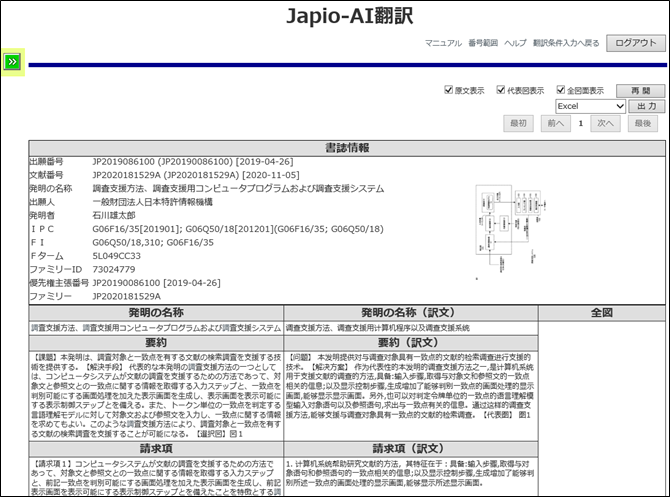Screen dimensions: 672x497
Task: Click the 発明の名称 column header
Action: coord(156,313)
